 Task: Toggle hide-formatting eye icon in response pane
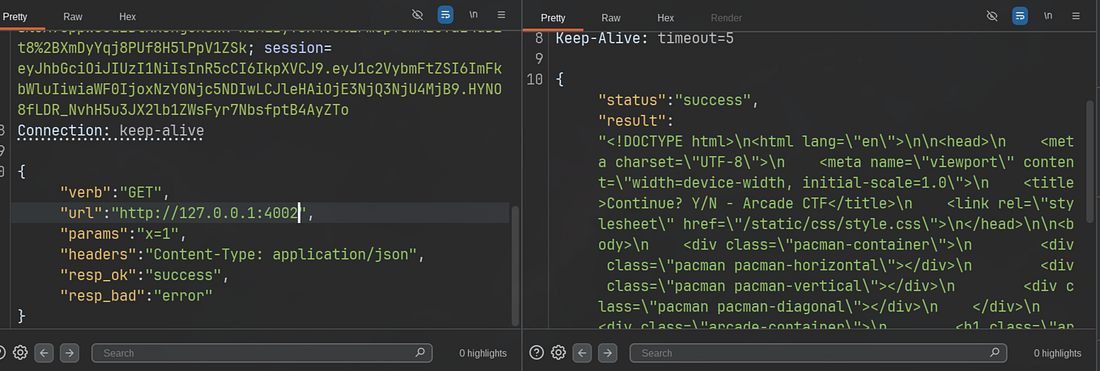pyautogui.click(x=992, y=15)
